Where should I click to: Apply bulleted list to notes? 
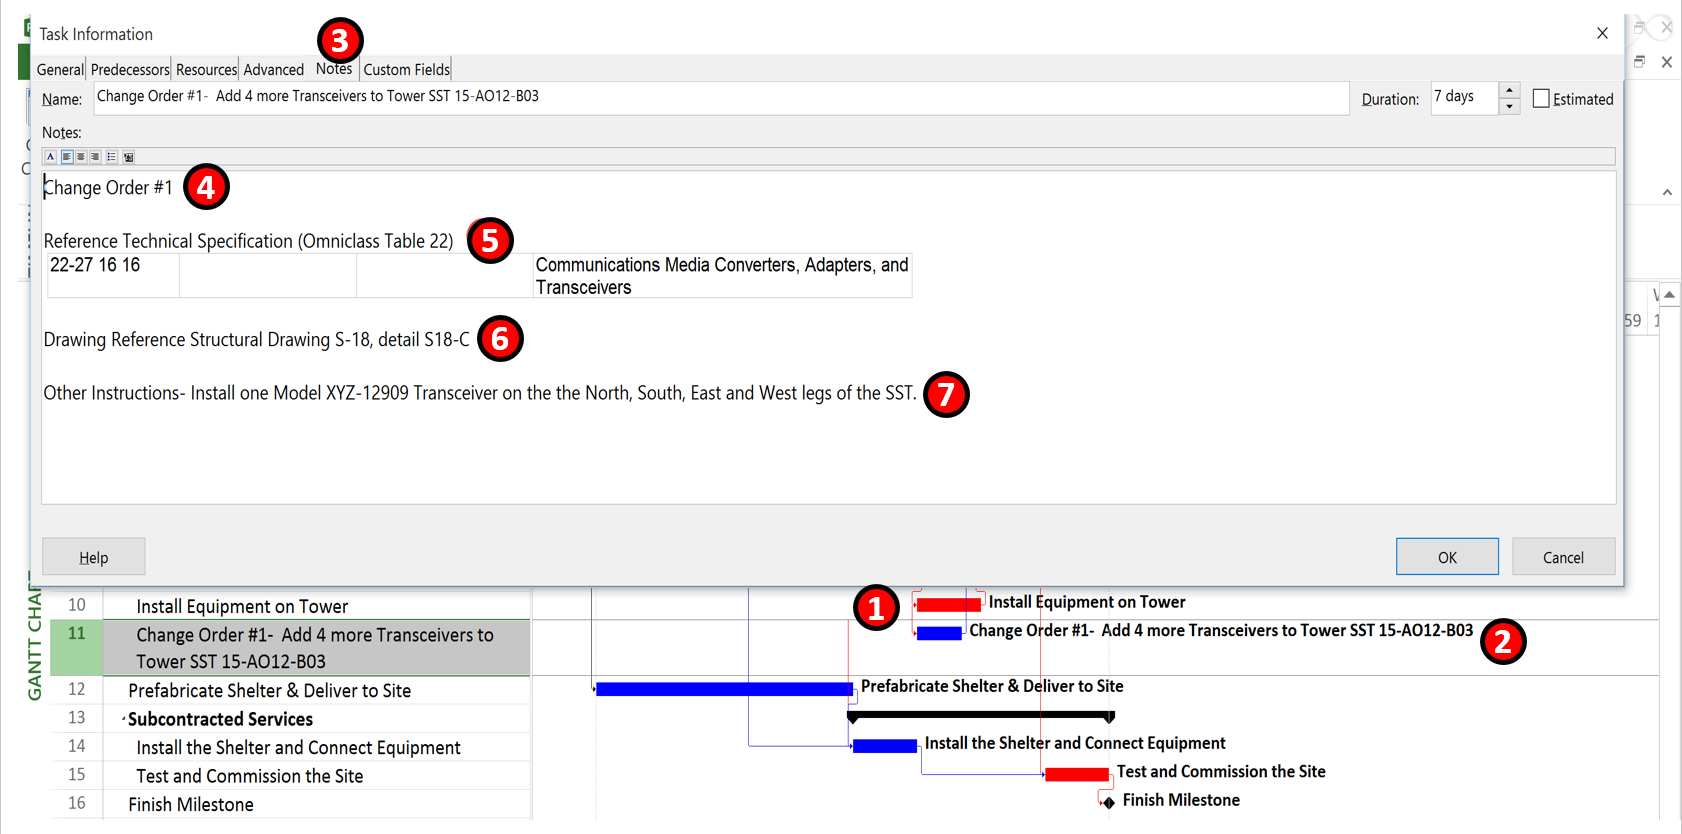tap(112, 157)
